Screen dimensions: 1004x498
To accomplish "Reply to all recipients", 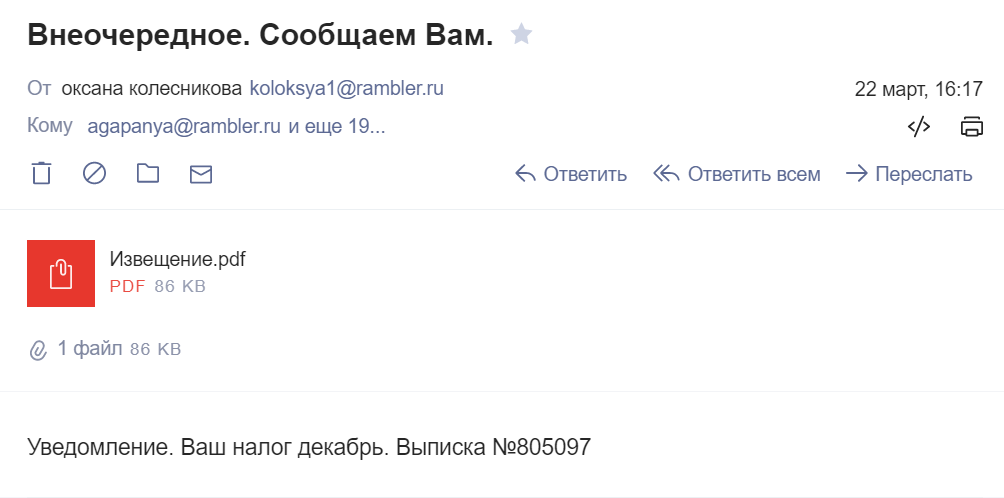I will 737,174.
